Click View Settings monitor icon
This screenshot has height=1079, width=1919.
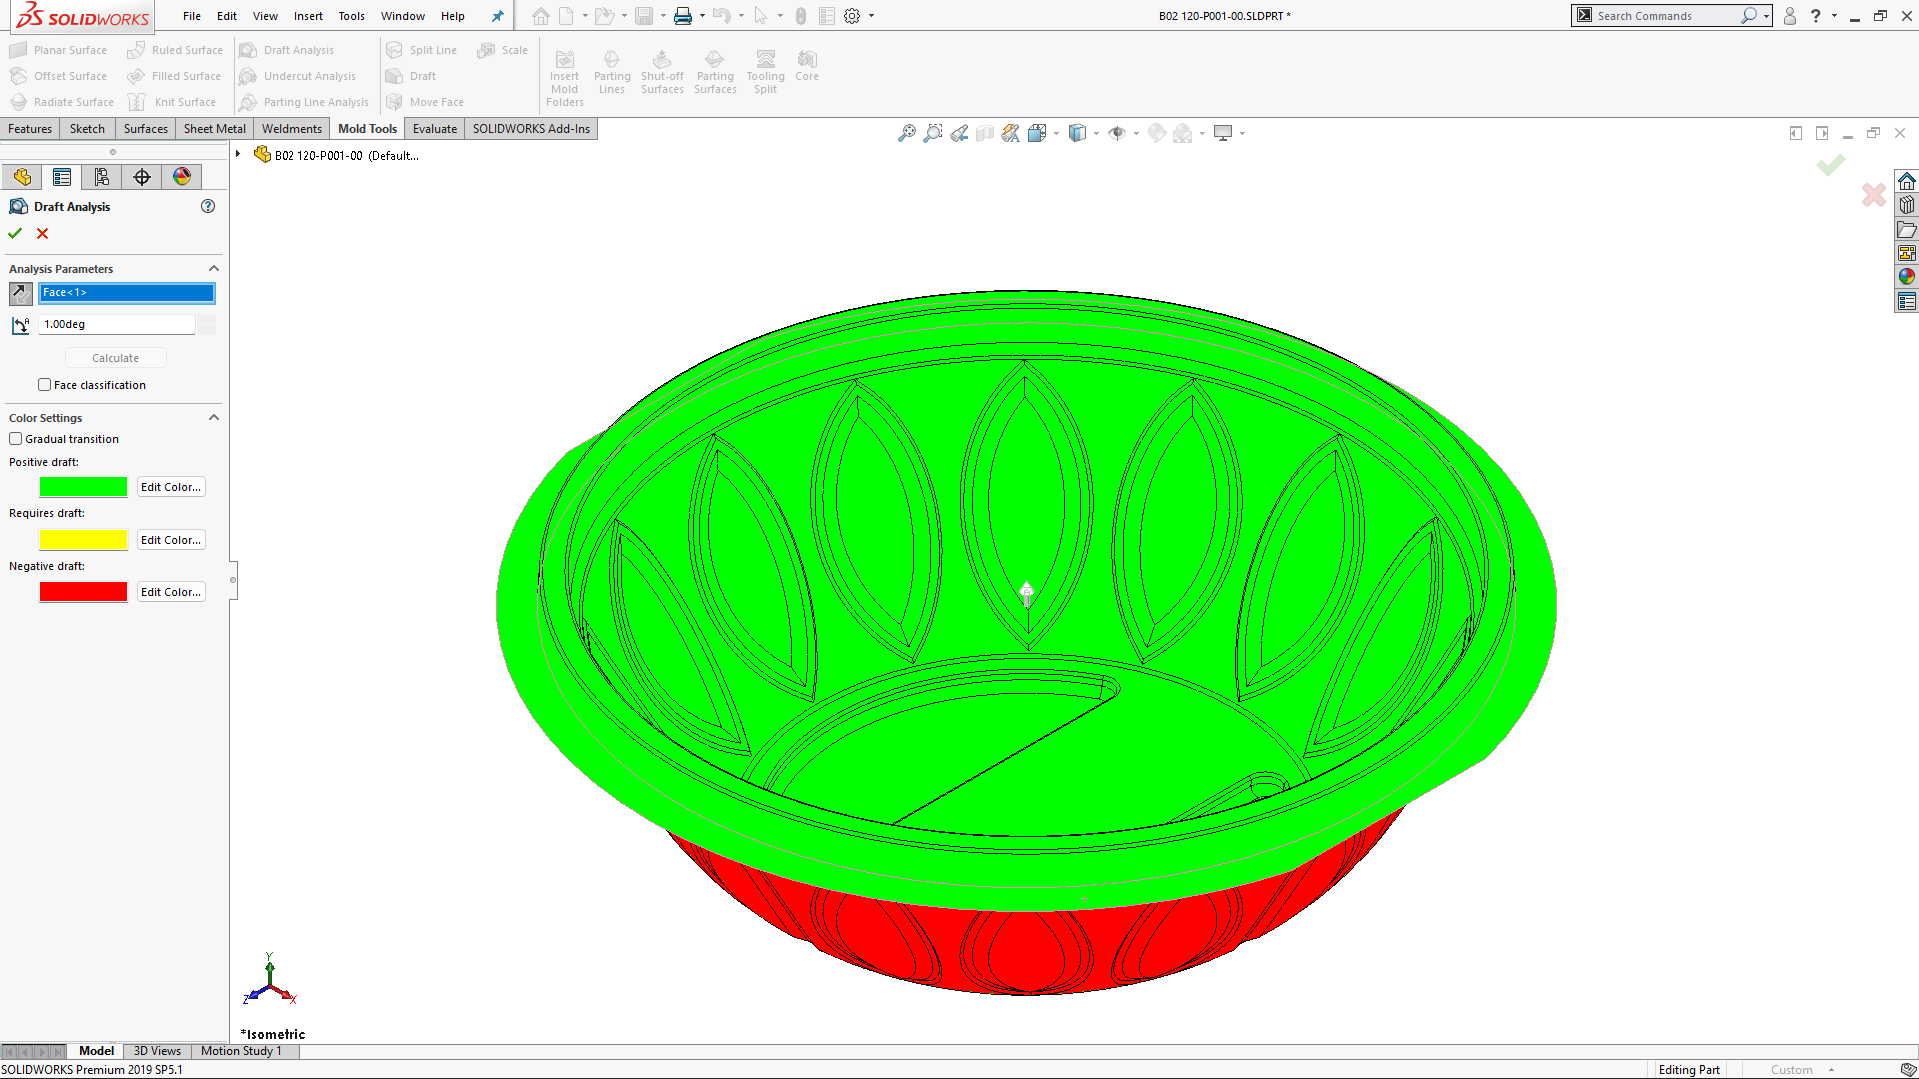1223,133
